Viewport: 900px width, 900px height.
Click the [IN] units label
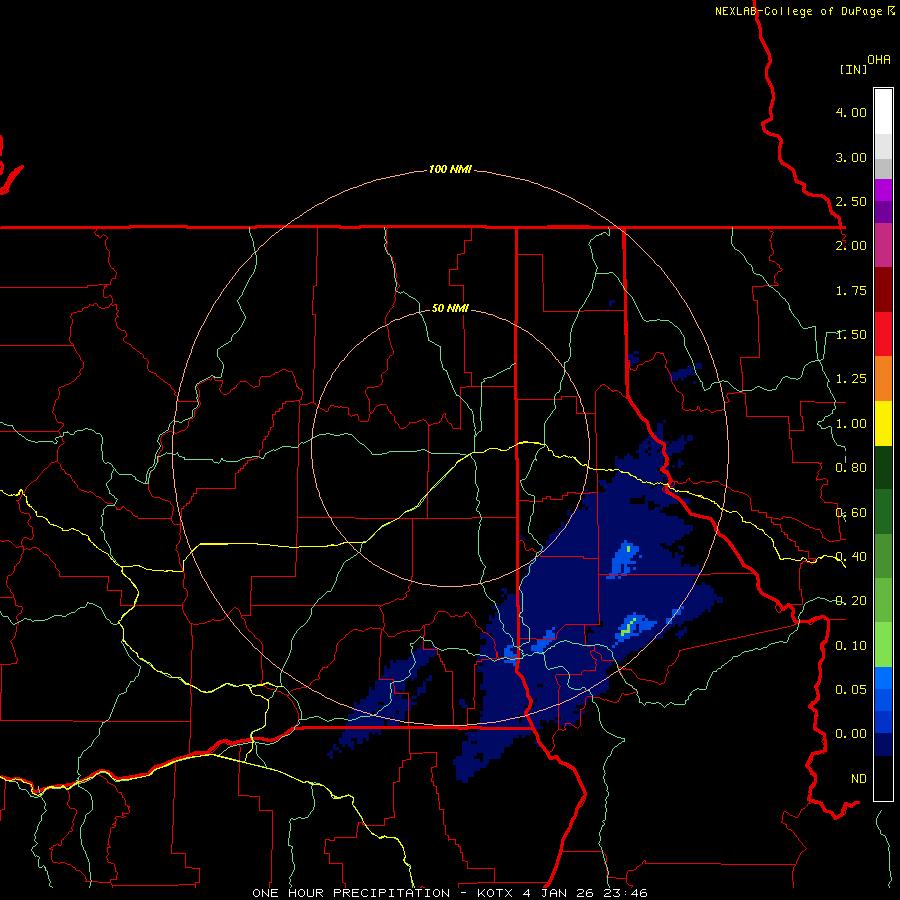pos(853,69)
